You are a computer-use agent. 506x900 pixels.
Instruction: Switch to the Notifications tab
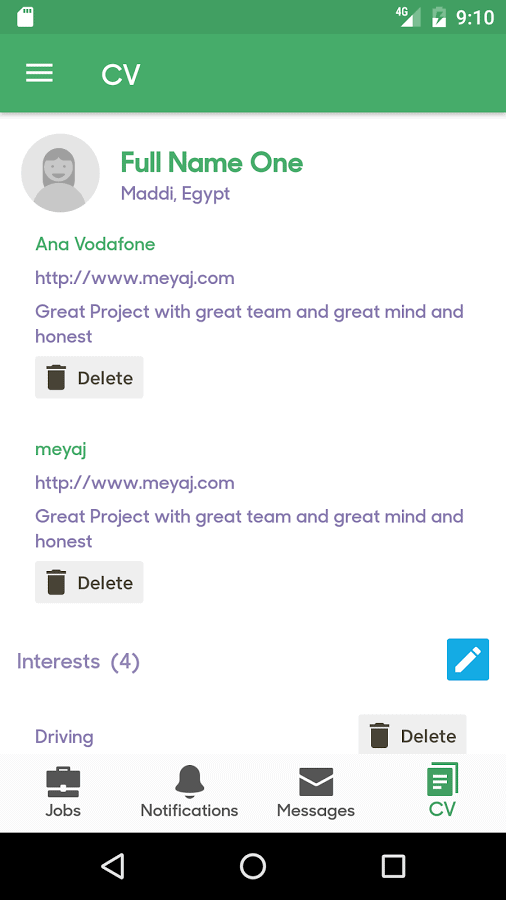(189, 792)
